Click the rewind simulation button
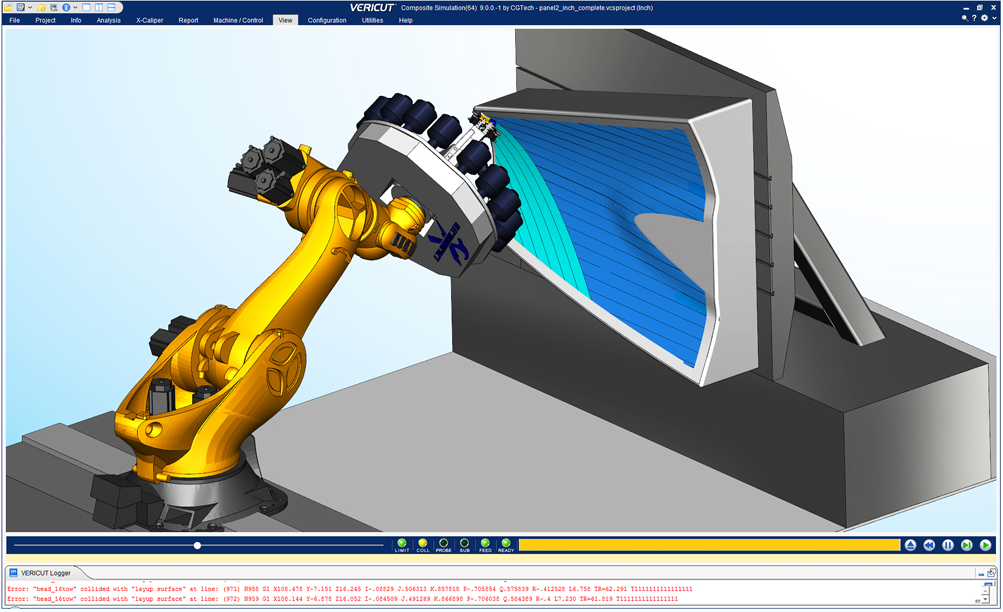The height and width of the screenshot is (612, 1003). (x=929, y=545)
